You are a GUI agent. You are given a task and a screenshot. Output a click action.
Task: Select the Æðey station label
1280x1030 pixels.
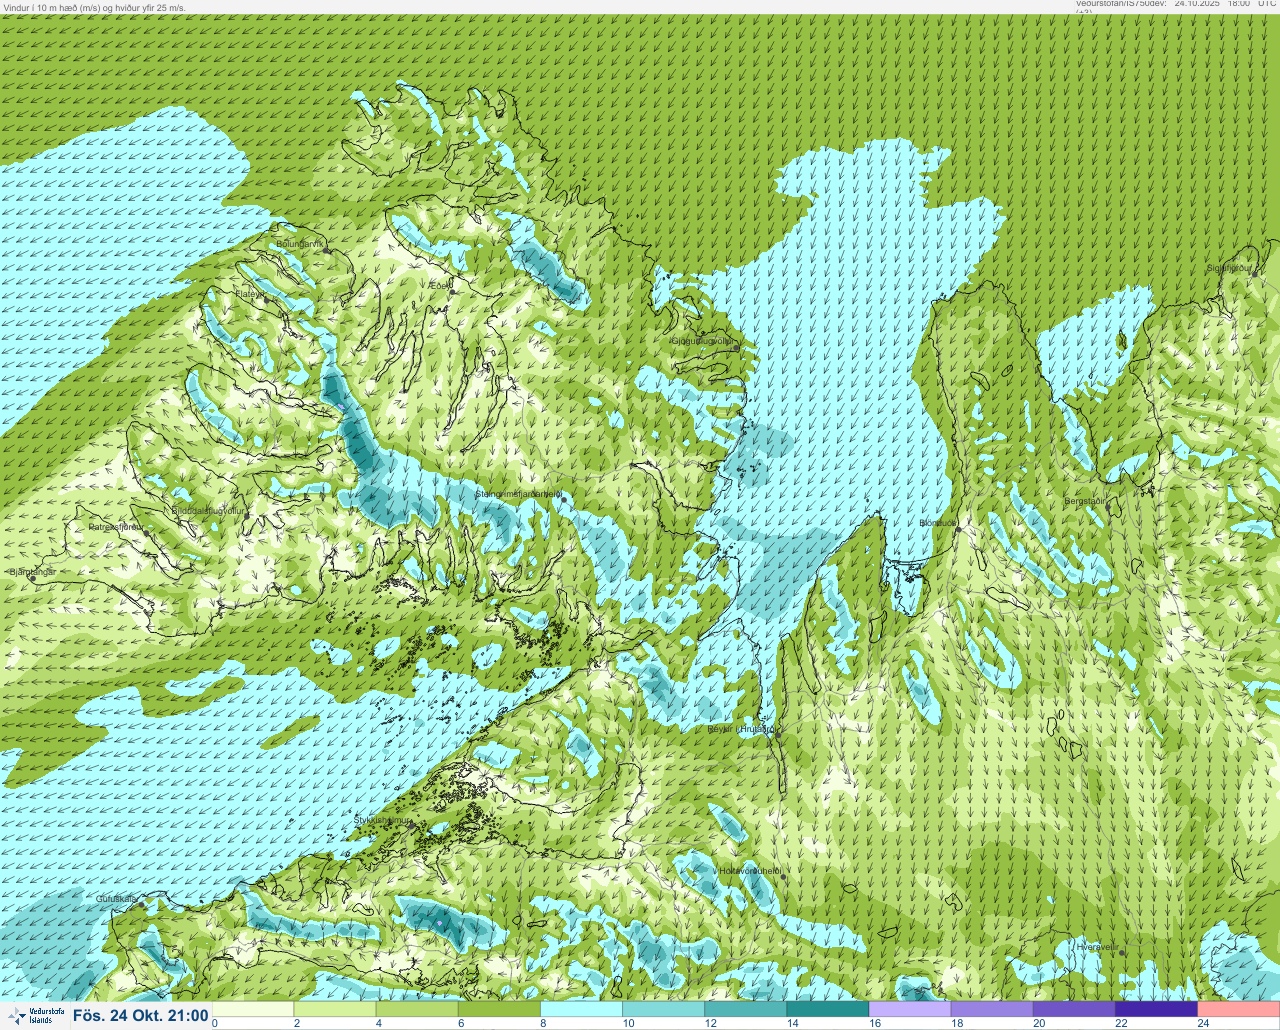tap(440, 286)
